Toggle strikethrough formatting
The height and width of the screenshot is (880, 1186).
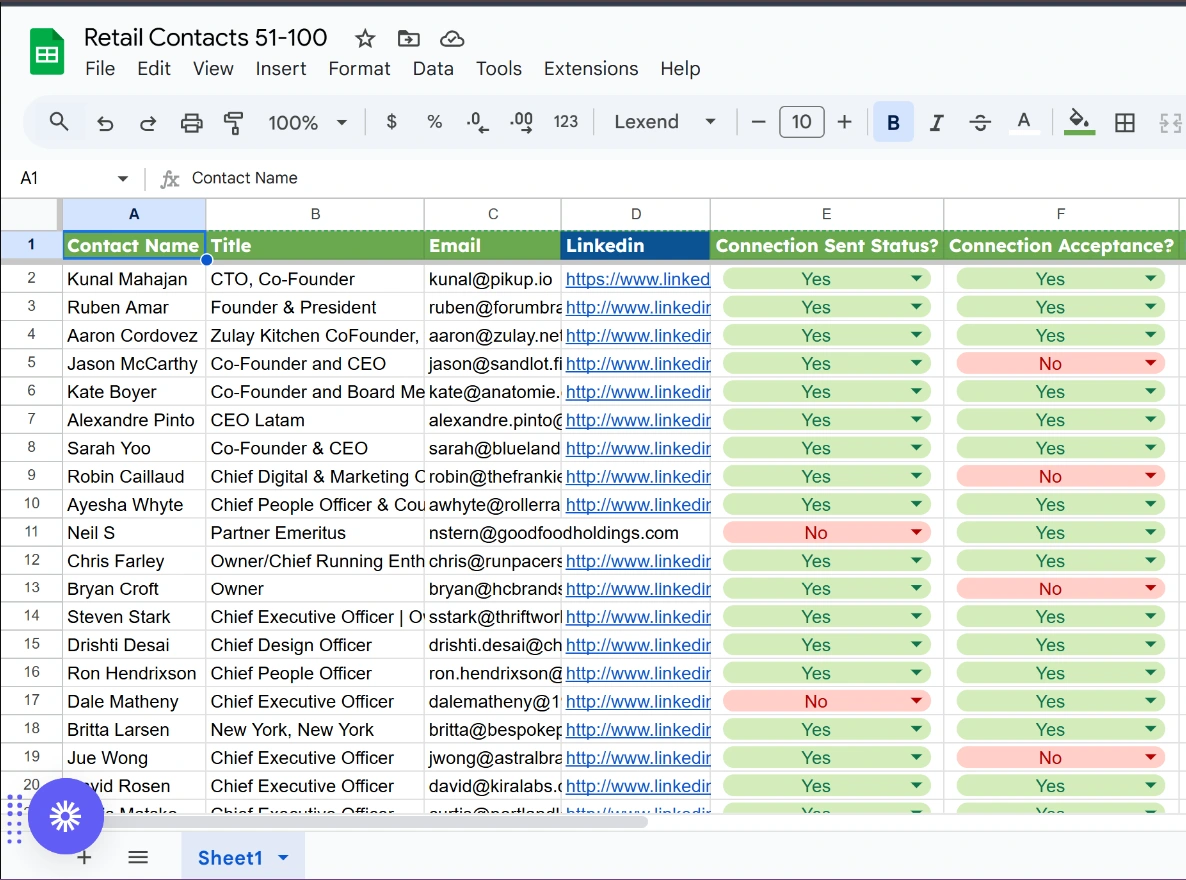click(x=980, y=122)
